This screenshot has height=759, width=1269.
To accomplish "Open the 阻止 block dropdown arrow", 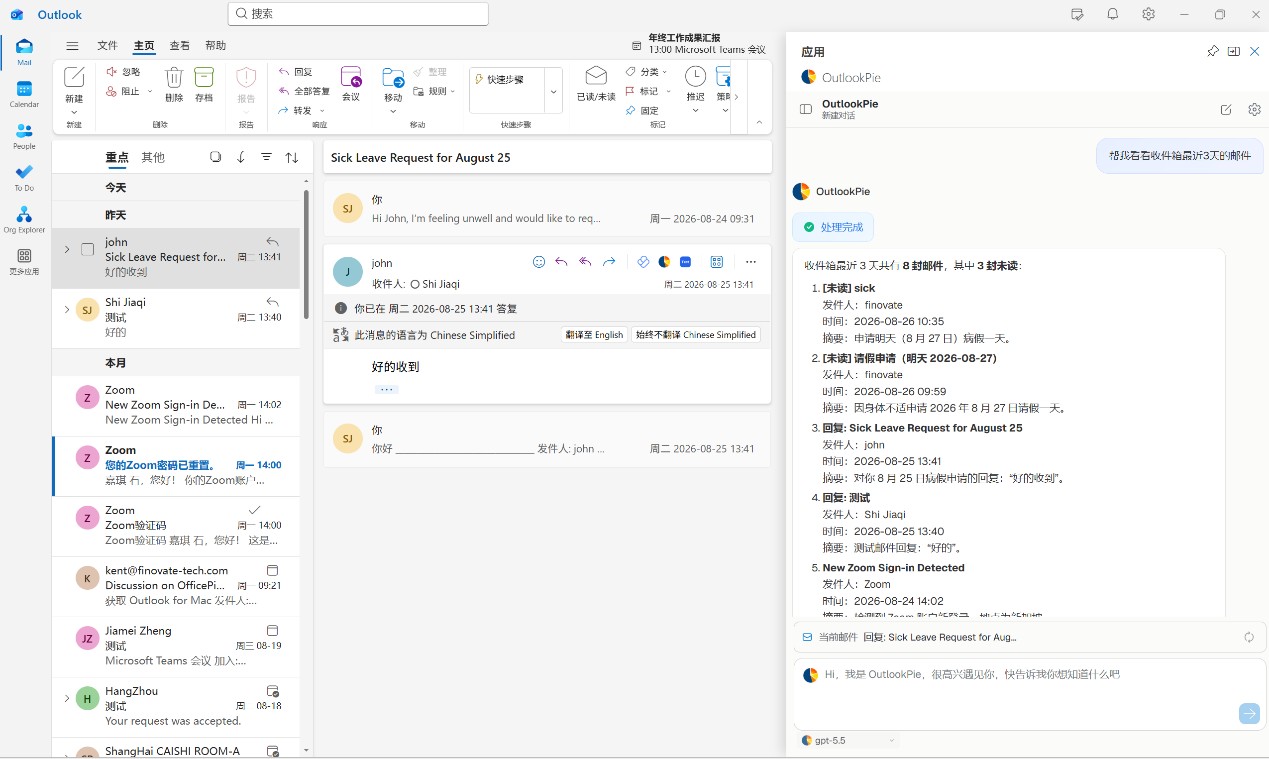I will (150, 91).
